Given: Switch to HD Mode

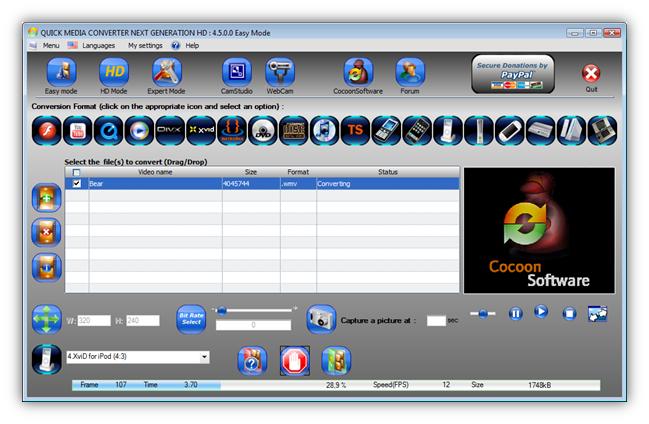Looking at the screenshot, I should (114, 73).
